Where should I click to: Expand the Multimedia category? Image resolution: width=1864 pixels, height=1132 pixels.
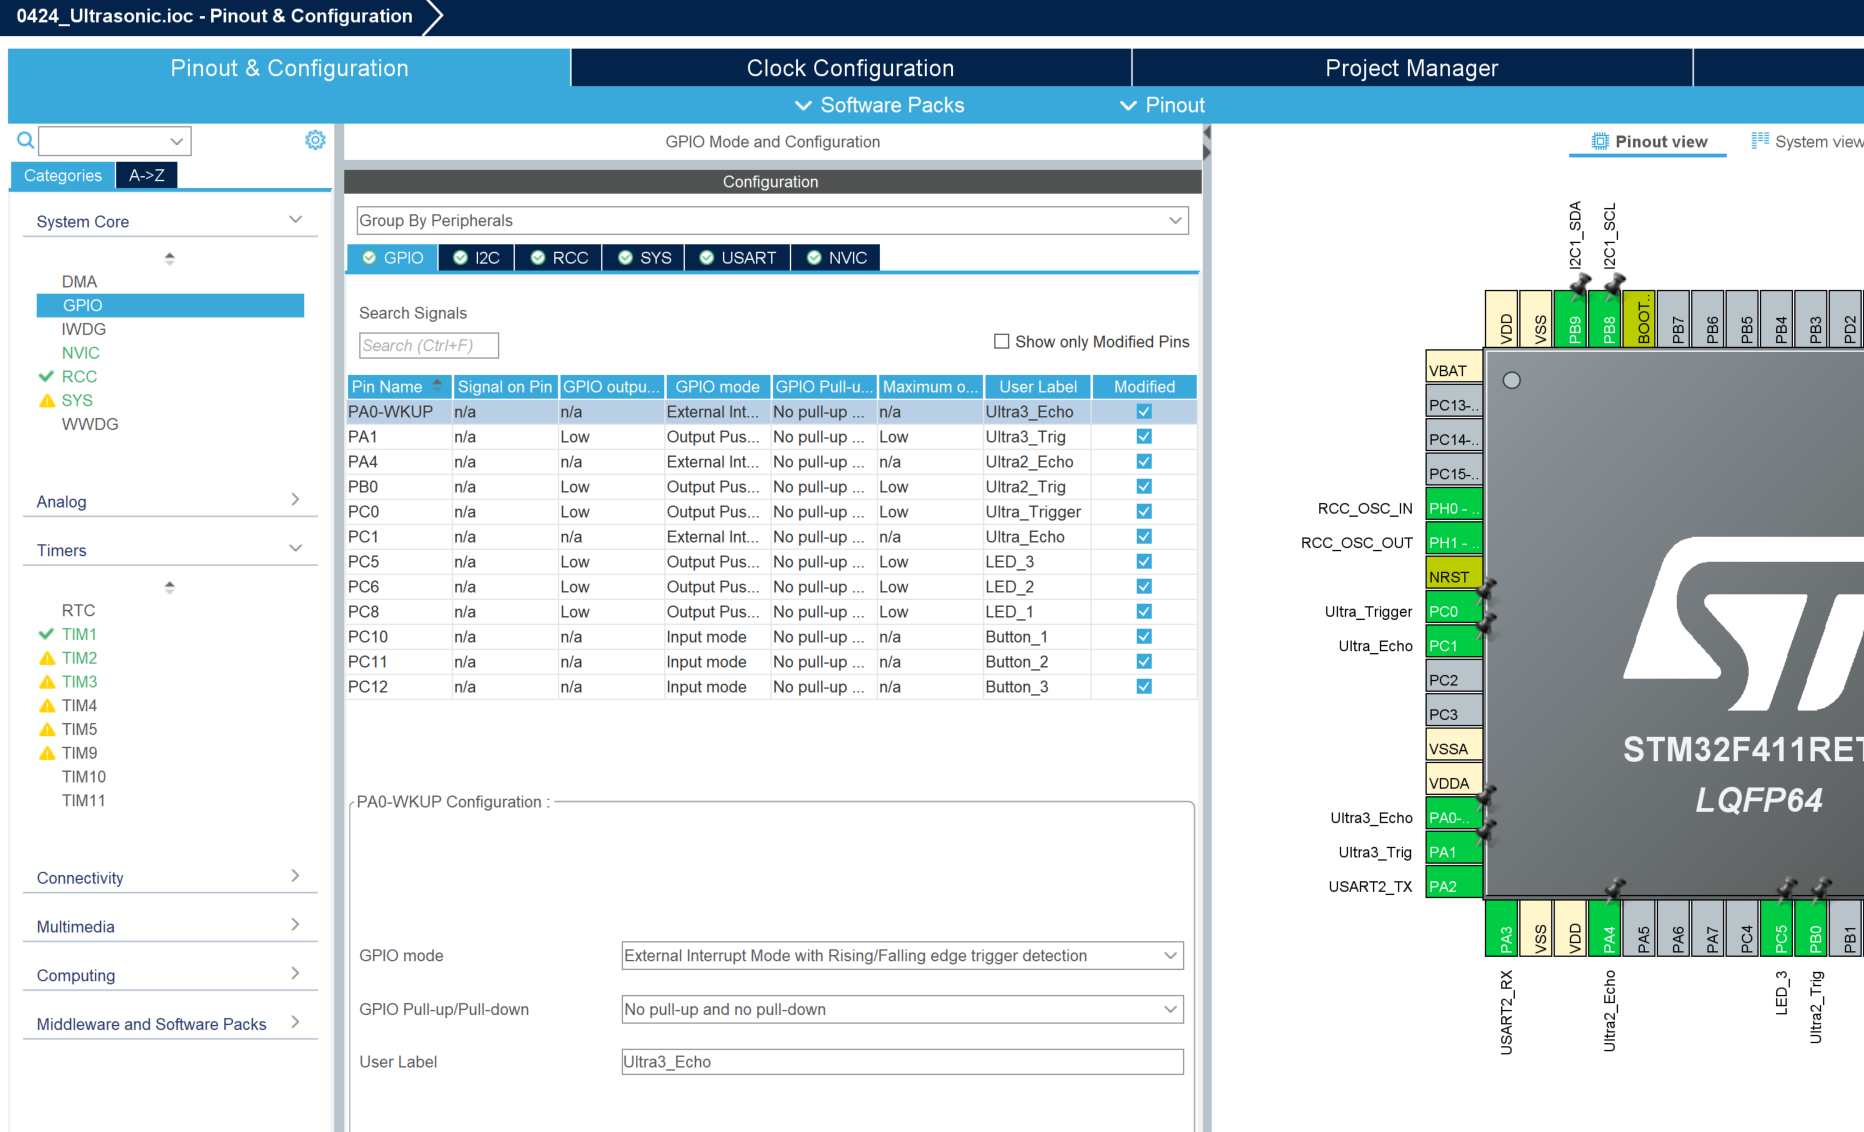pyautogui.click(x=295, y=925)
